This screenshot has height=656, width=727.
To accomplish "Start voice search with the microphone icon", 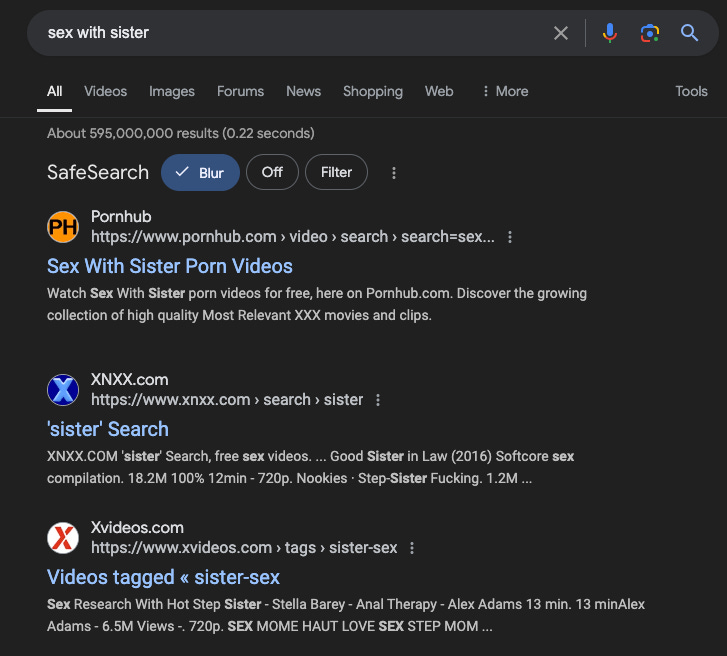I will pyautogui.click(x=610, y=33).
